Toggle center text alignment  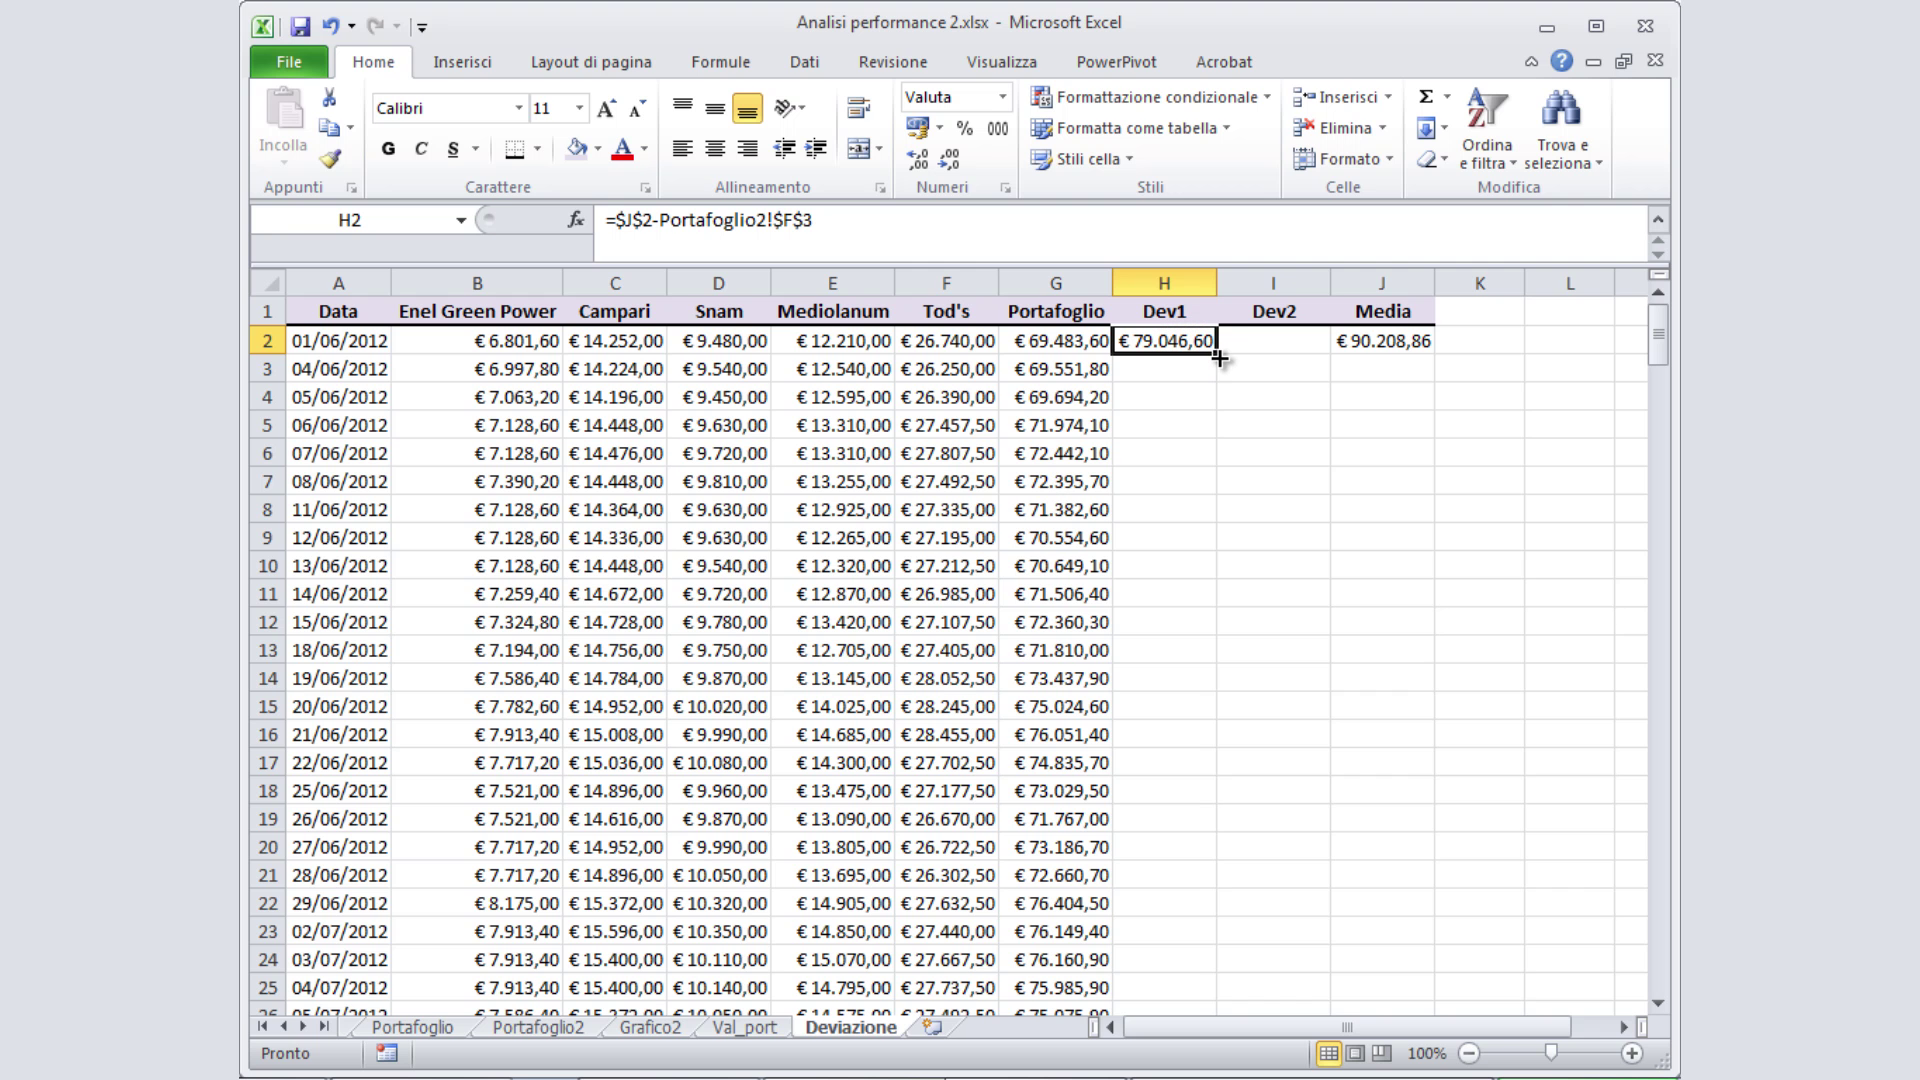tap(715, 149)
